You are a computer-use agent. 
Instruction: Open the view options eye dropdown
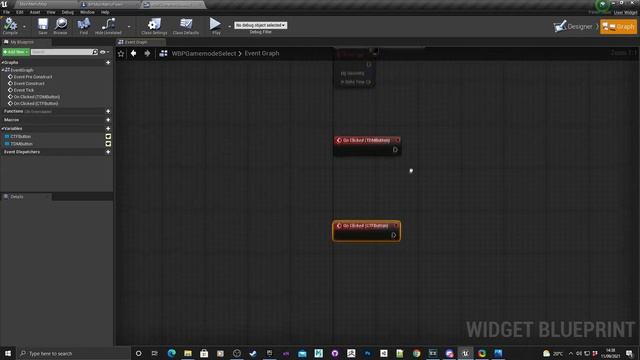pyautogui.click(x=104, y=52)
